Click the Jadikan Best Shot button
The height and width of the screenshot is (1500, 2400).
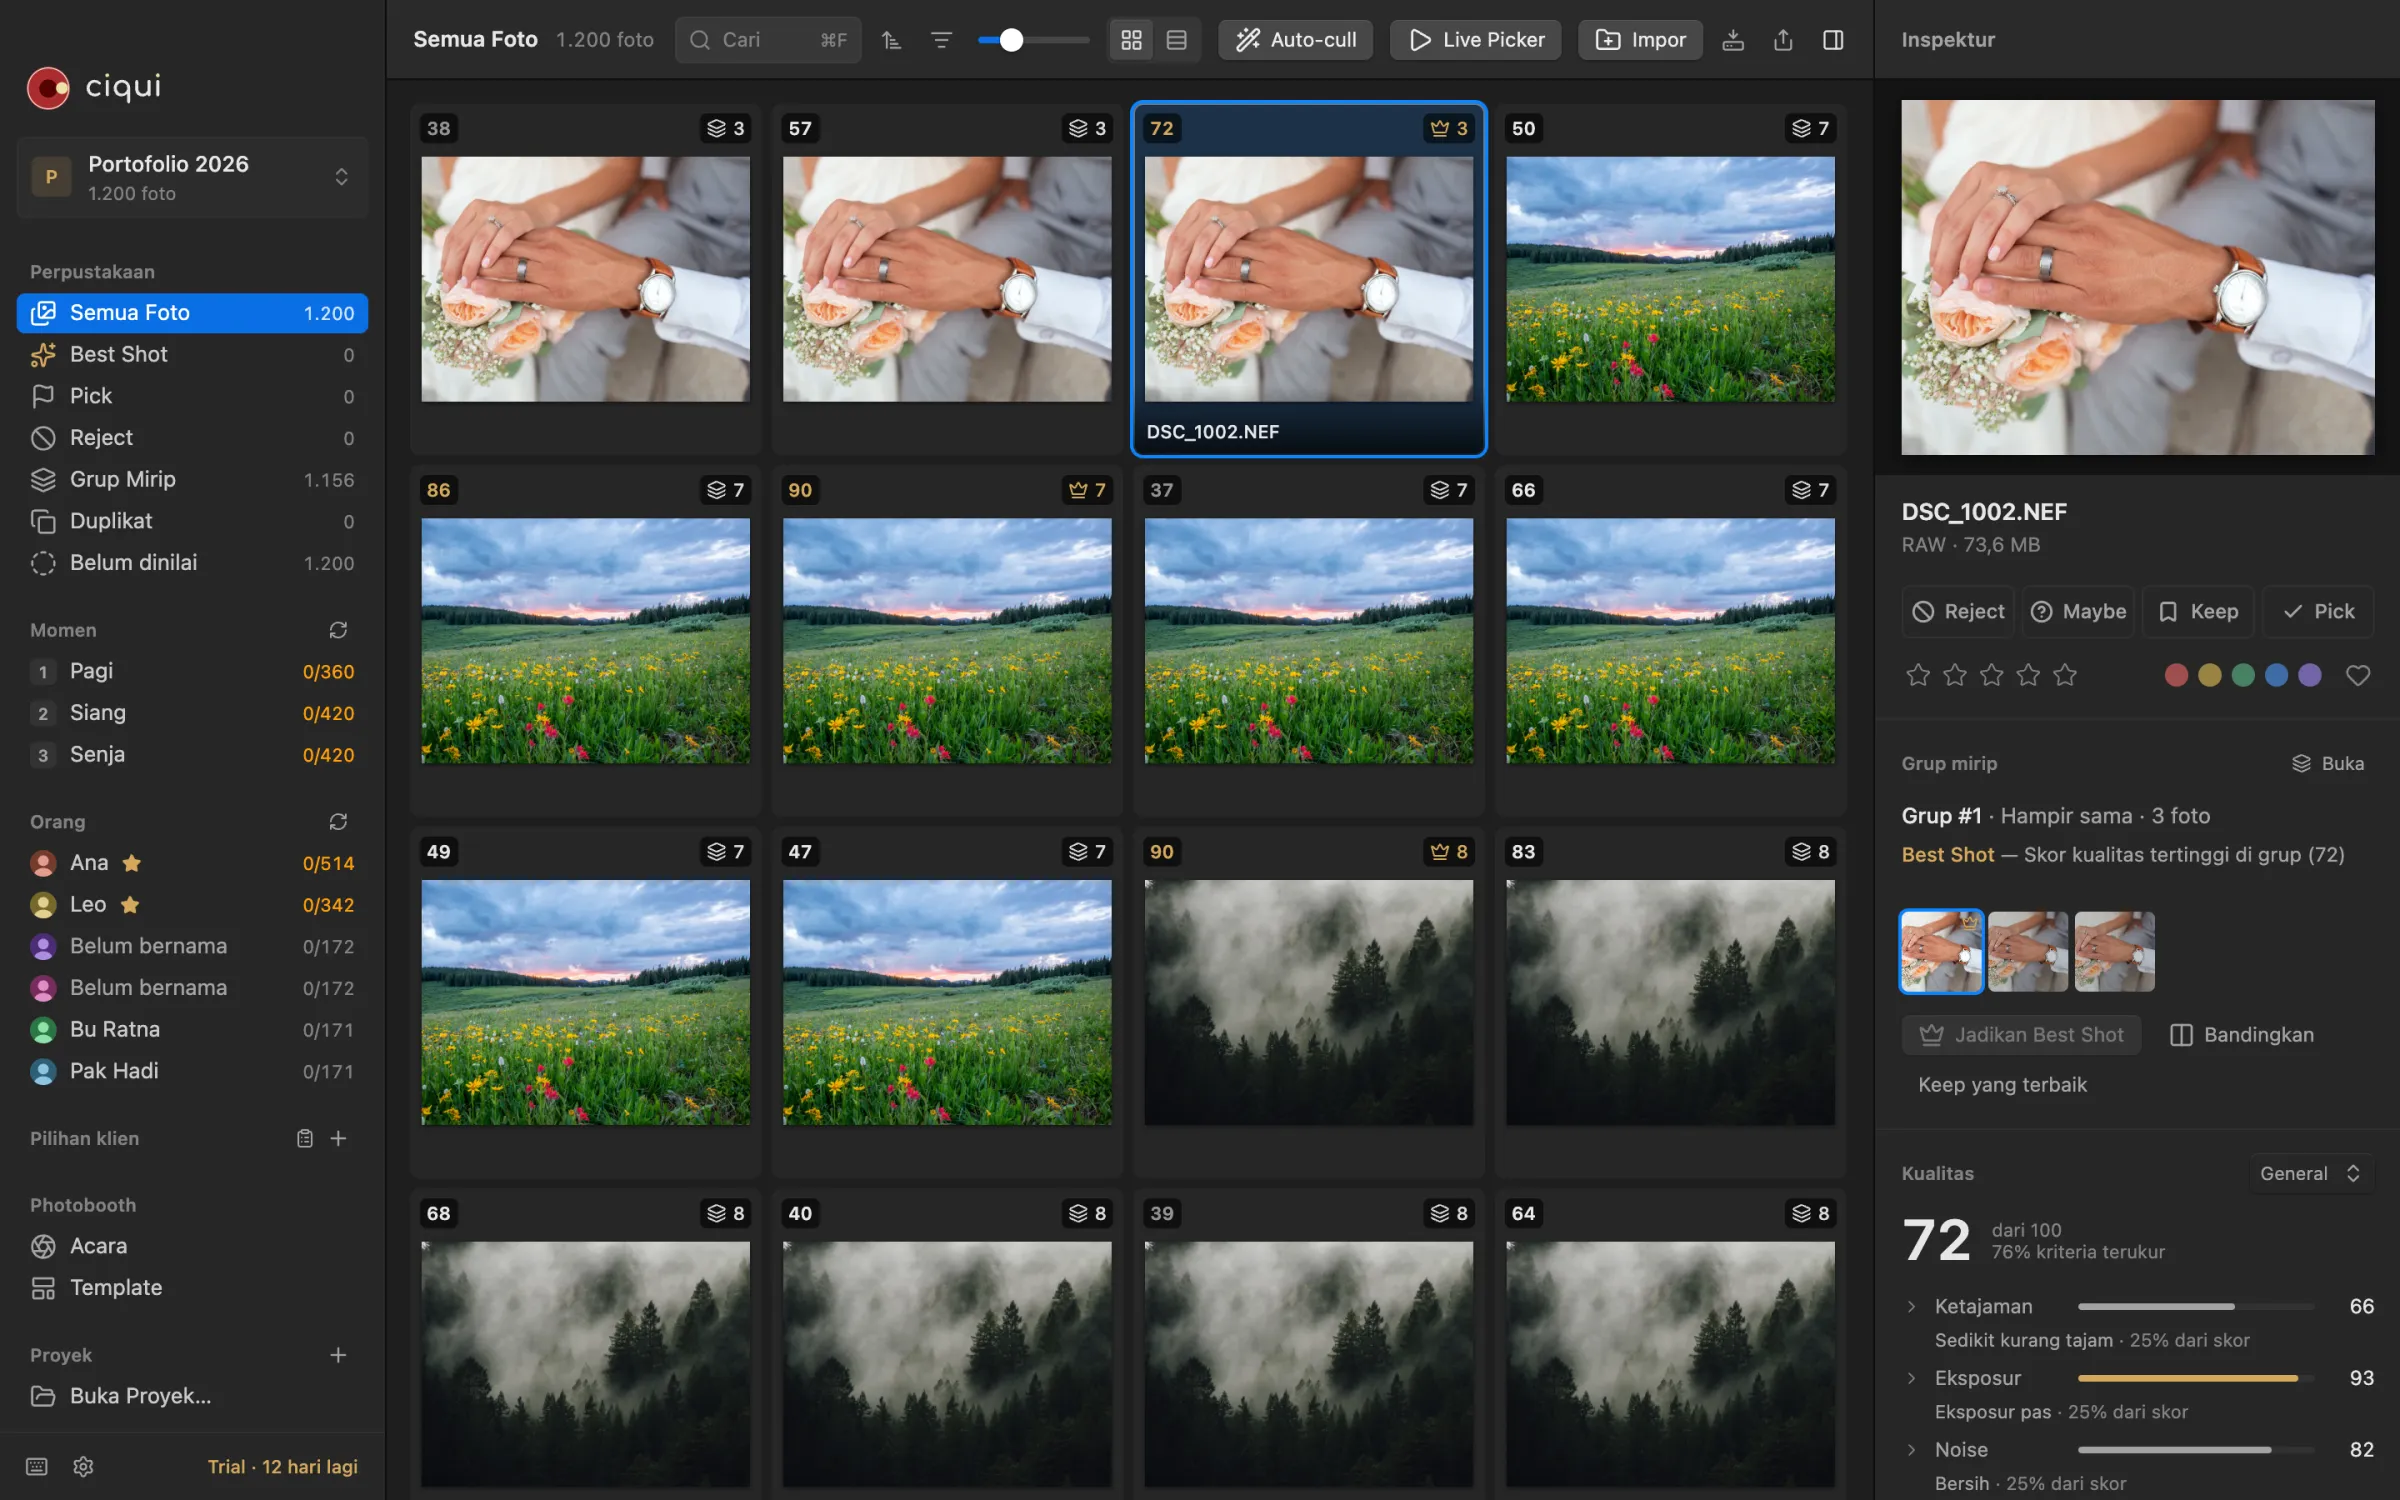[x=2021, y=1035]
